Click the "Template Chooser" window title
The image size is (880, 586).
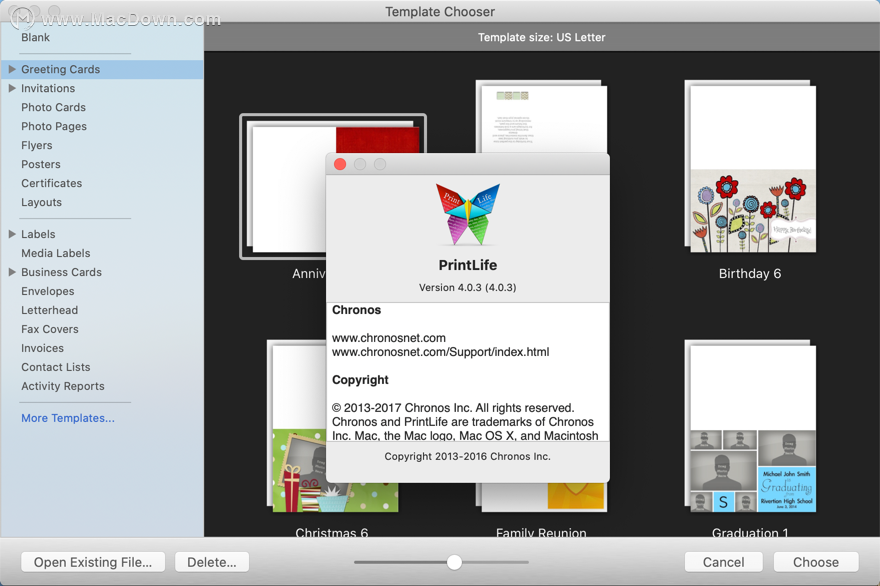point(440,12)
